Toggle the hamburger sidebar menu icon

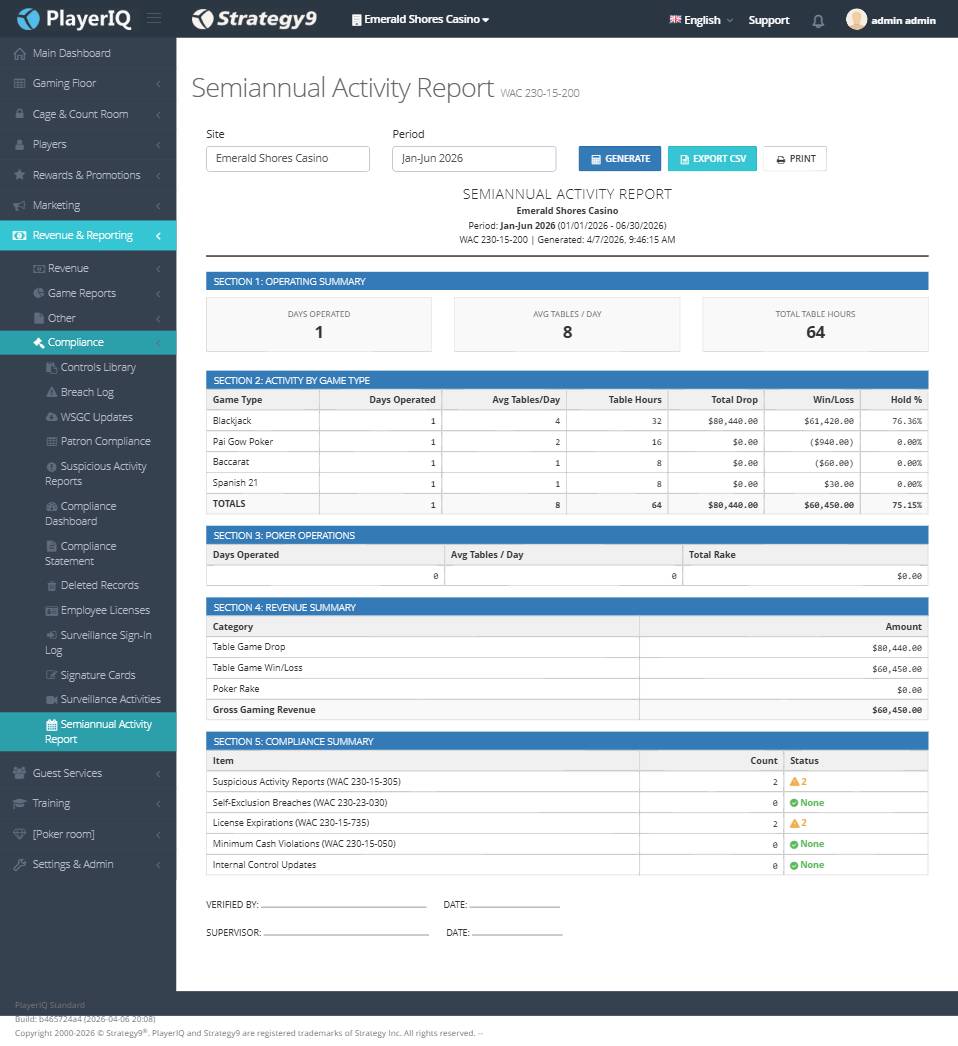[x=154, y=18]
